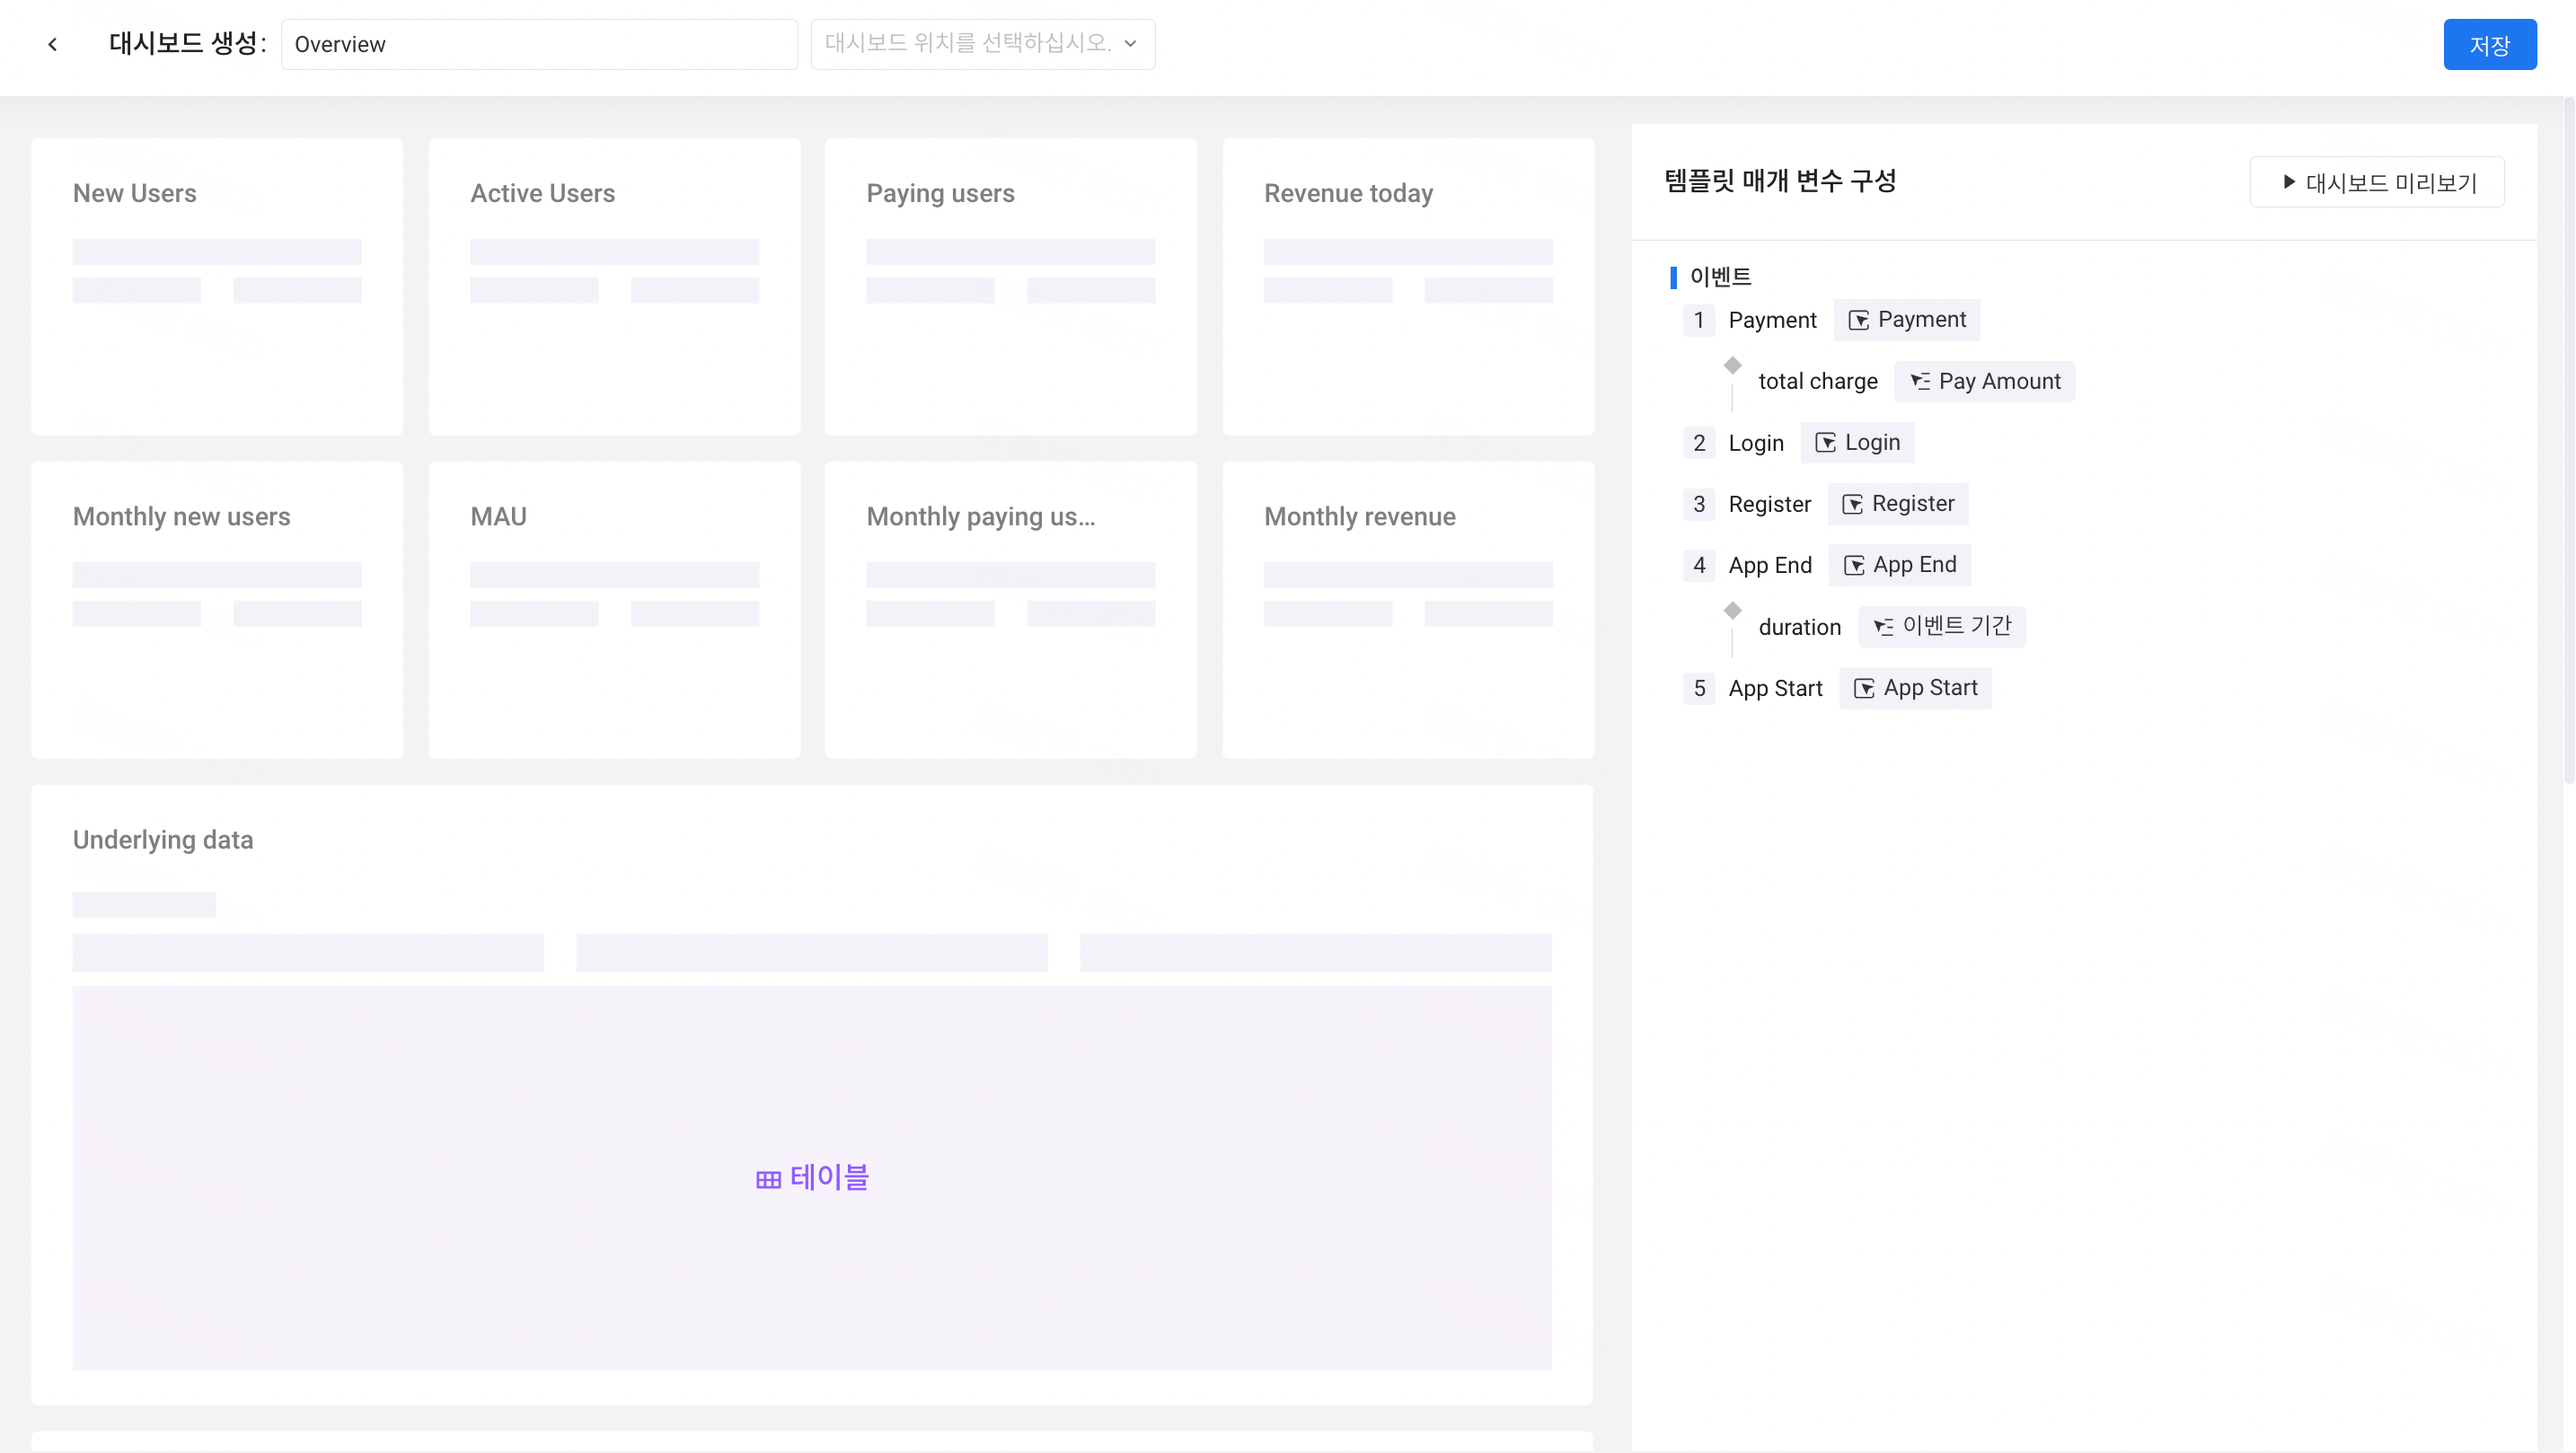Viewport: 2576px width, 1453px height.
Task: Click the Underlying data title
Action: 163,840
